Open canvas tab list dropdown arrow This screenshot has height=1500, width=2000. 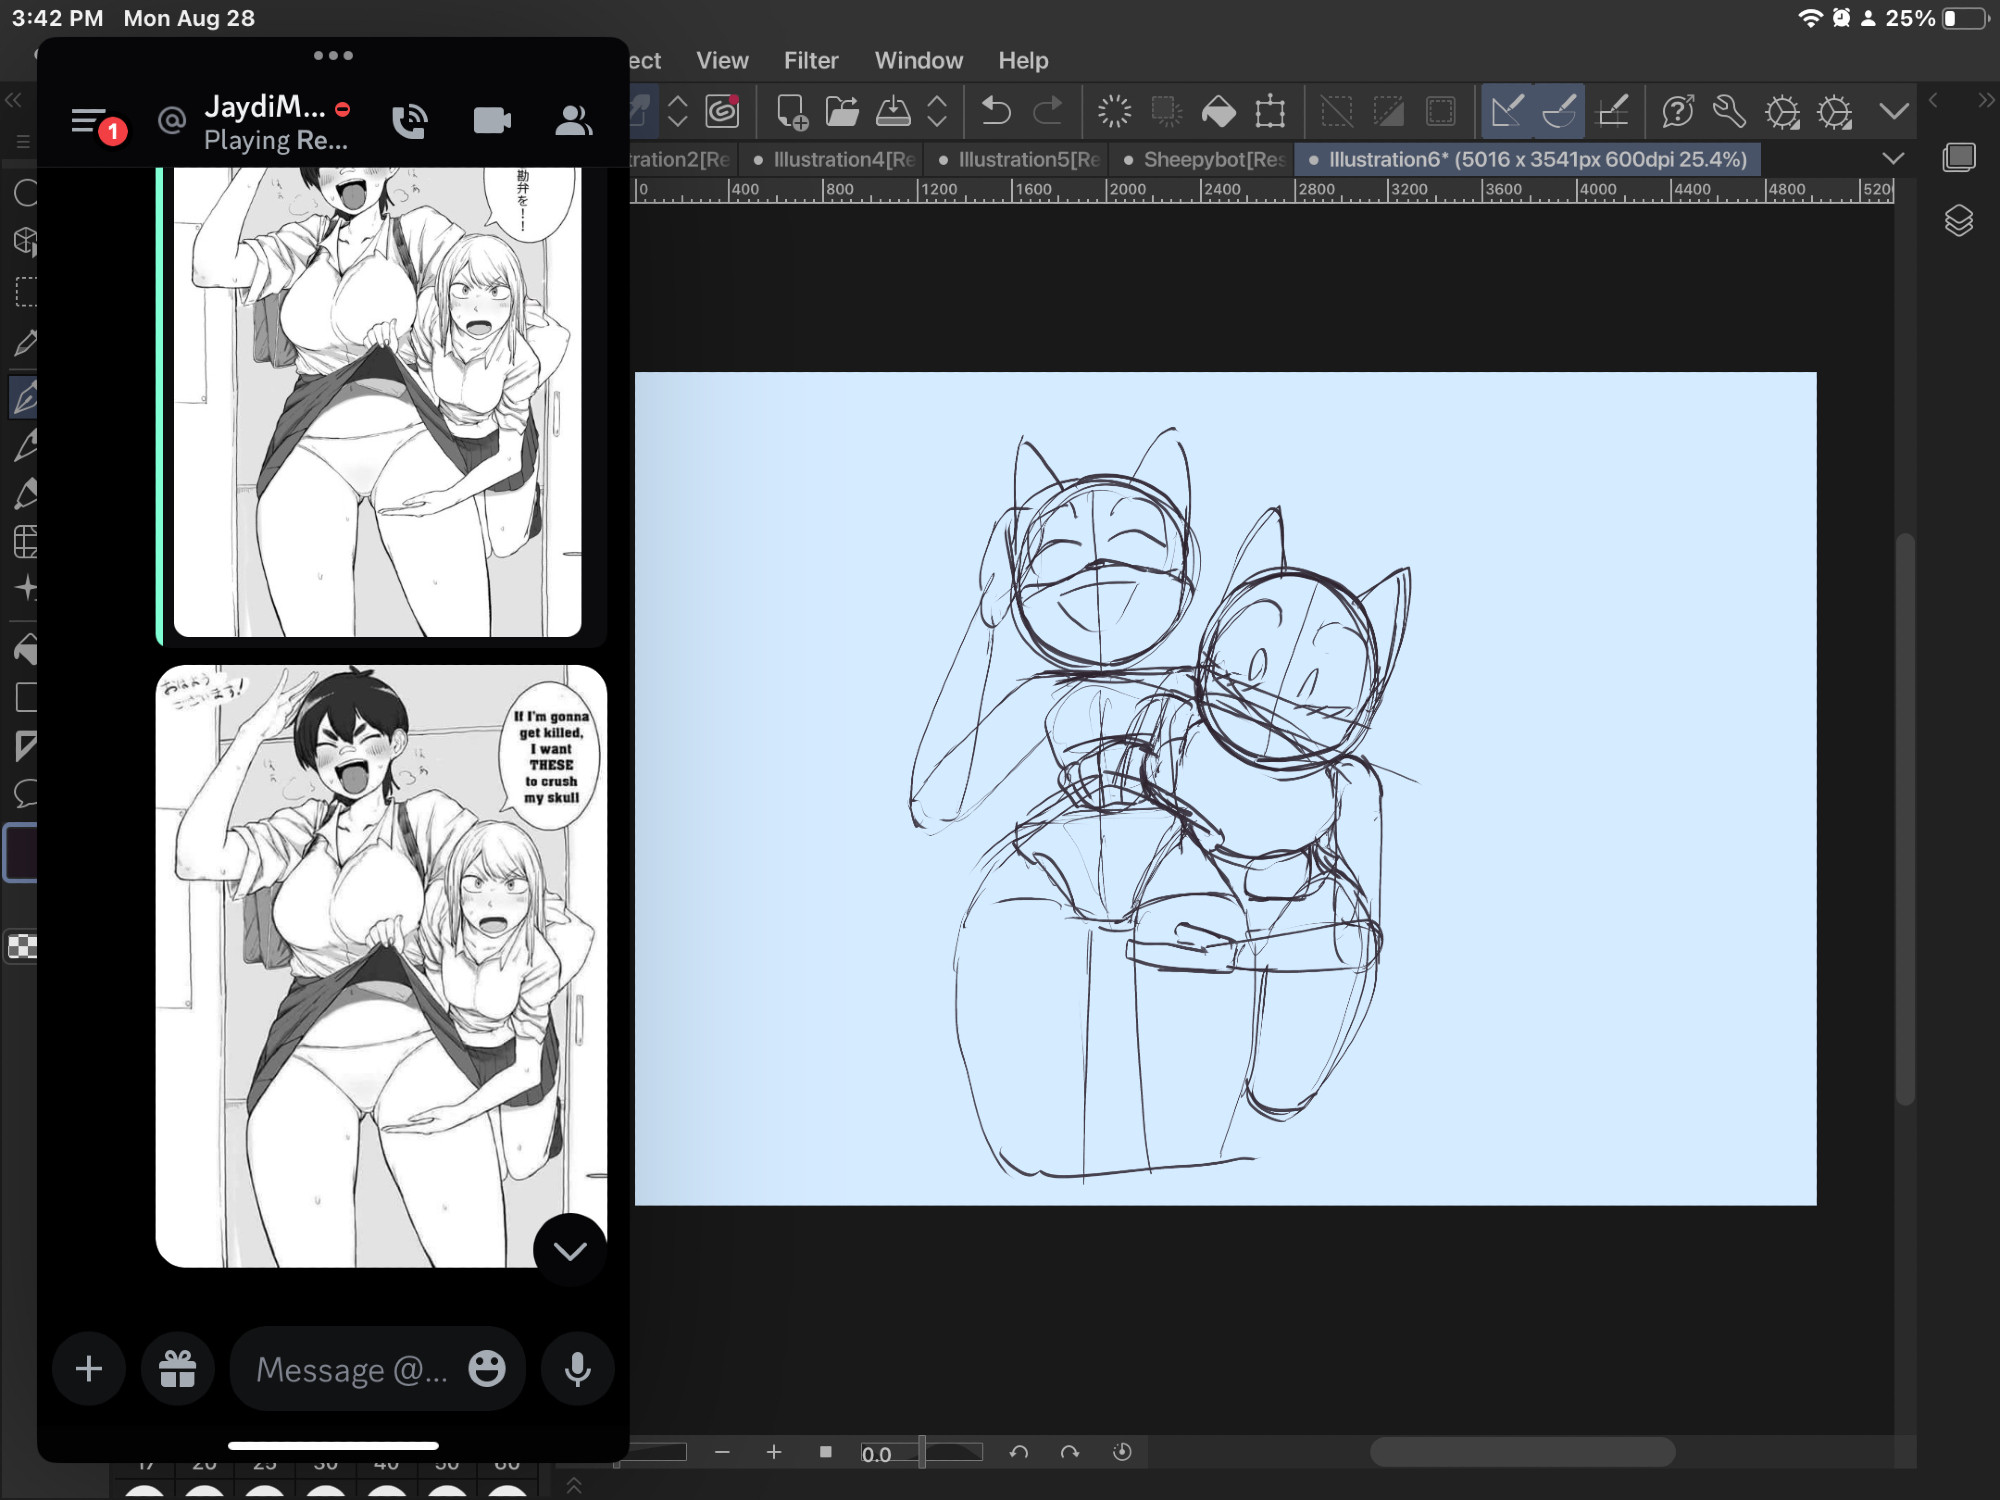click(x=1893, y=159)
